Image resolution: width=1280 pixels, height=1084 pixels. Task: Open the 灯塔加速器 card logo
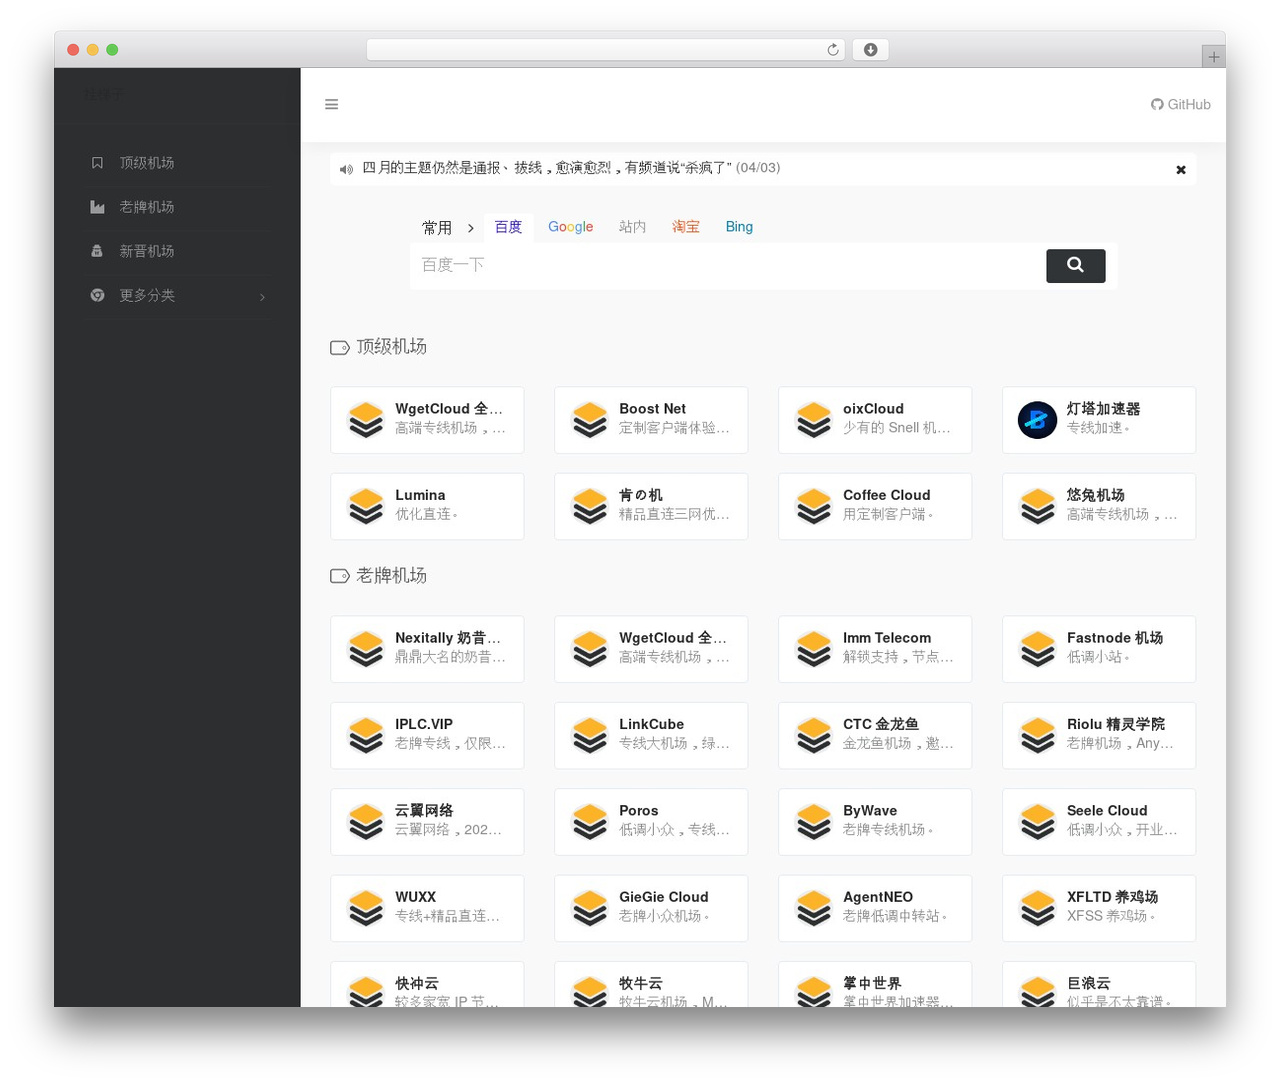tap(1037, 420)
